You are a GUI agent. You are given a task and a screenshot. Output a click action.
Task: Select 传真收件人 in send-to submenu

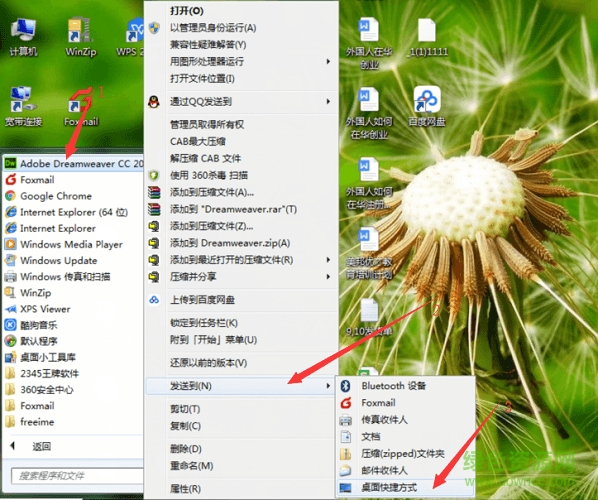pos(406,420)
